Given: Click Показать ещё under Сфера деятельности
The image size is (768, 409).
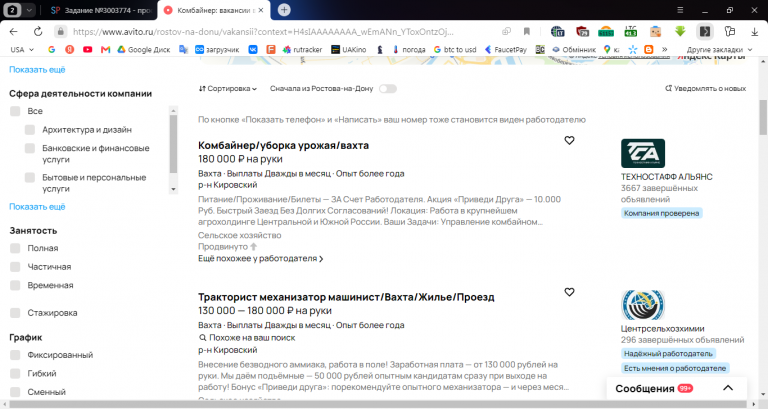Looking at the screenshot, I should [37, 207].
